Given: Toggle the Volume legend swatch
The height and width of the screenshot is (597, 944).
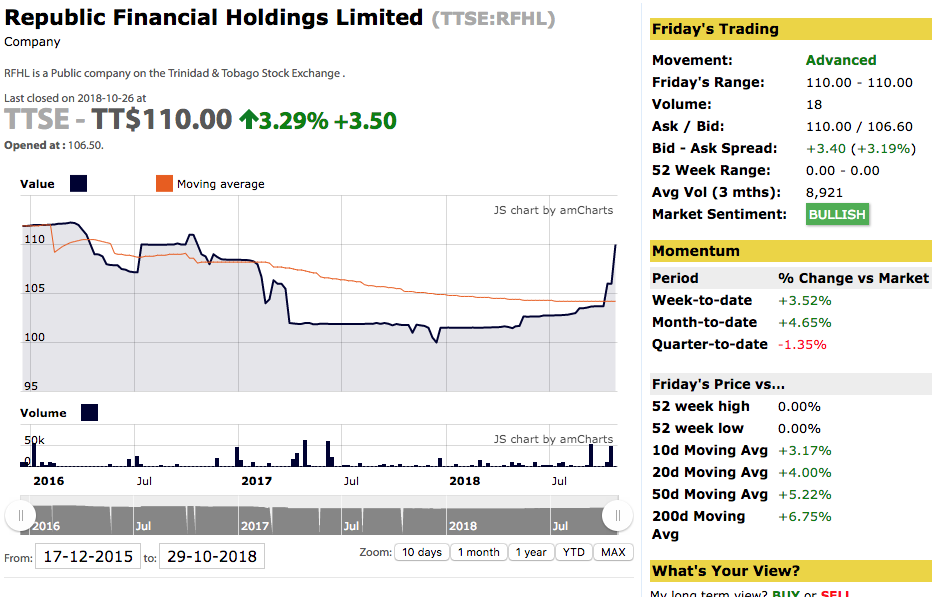Looking at the screenshot, I should 89,413.
